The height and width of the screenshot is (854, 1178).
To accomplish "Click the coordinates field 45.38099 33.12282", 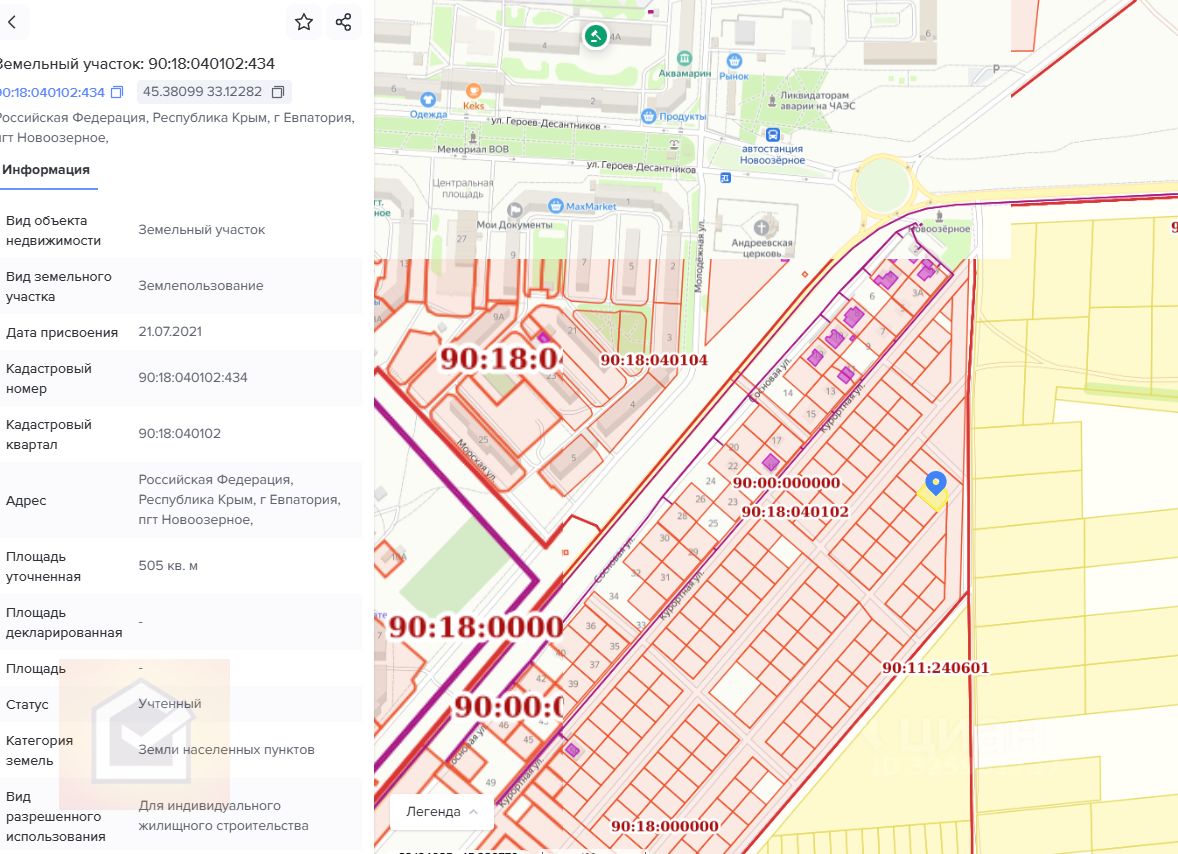I will [213, 92].
